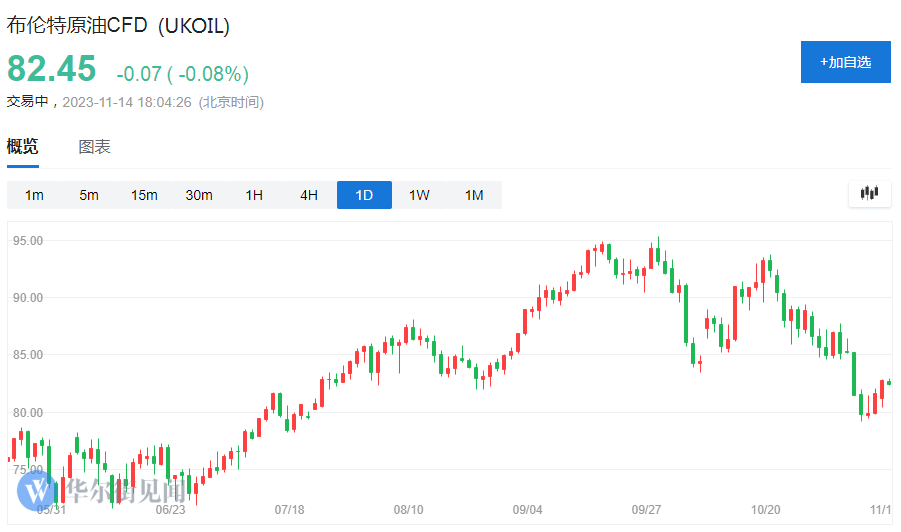This screenshot has height=532, width=901.
Task: Click the 10/20 date on time axis
Action: tap(766, 510)
